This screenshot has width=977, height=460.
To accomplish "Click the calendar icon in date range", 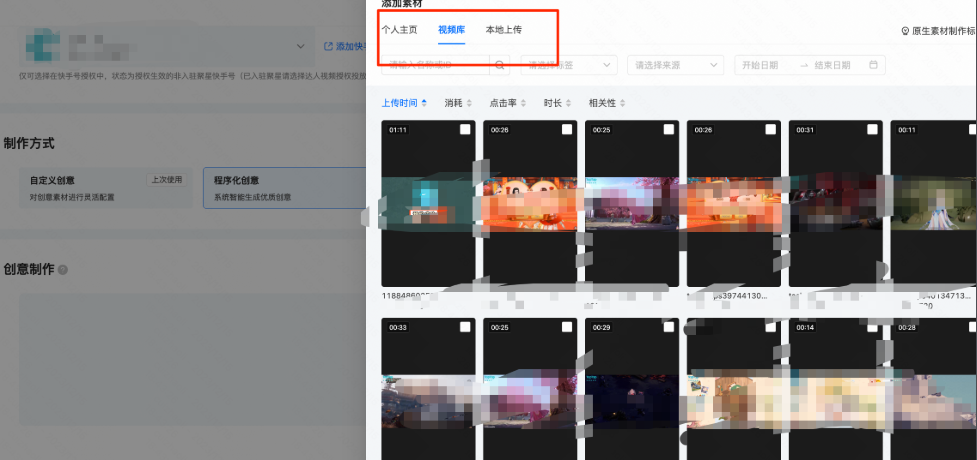I will click(x=873, y=65).
